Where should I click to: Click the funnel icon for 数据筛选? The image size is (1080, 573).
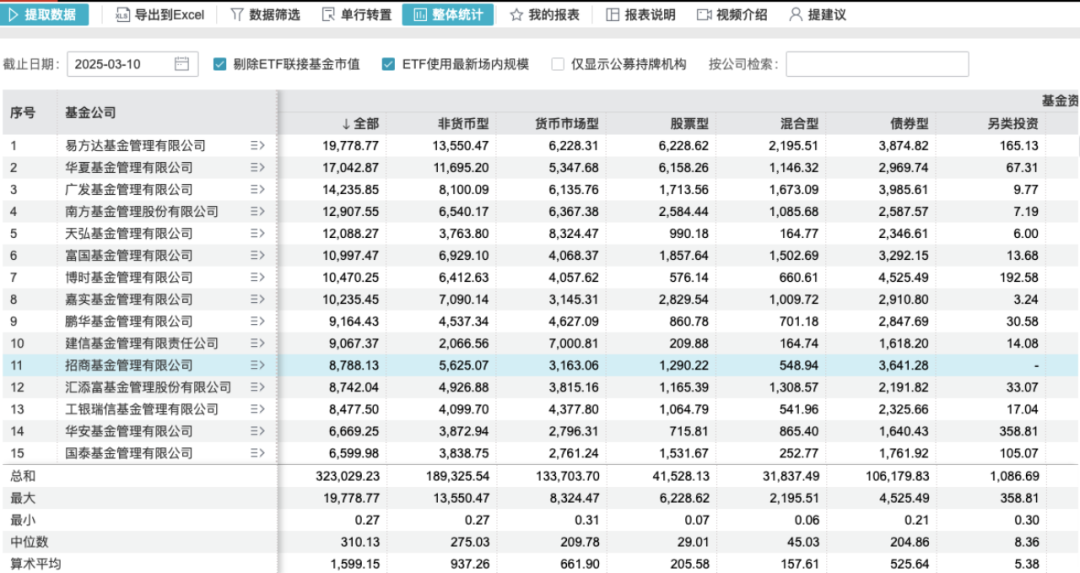point(237,15)
